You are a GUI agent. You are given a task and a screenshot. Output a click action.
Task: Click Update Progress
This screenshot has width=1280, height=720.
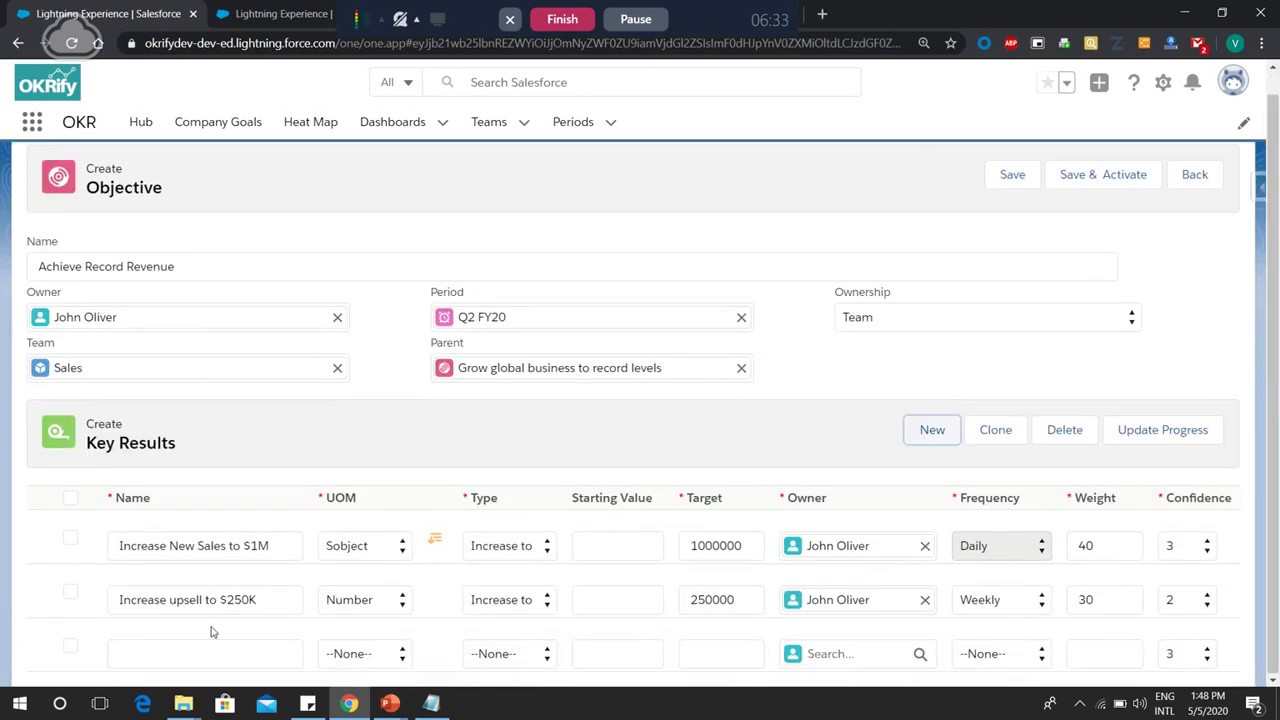point(1162,430)
